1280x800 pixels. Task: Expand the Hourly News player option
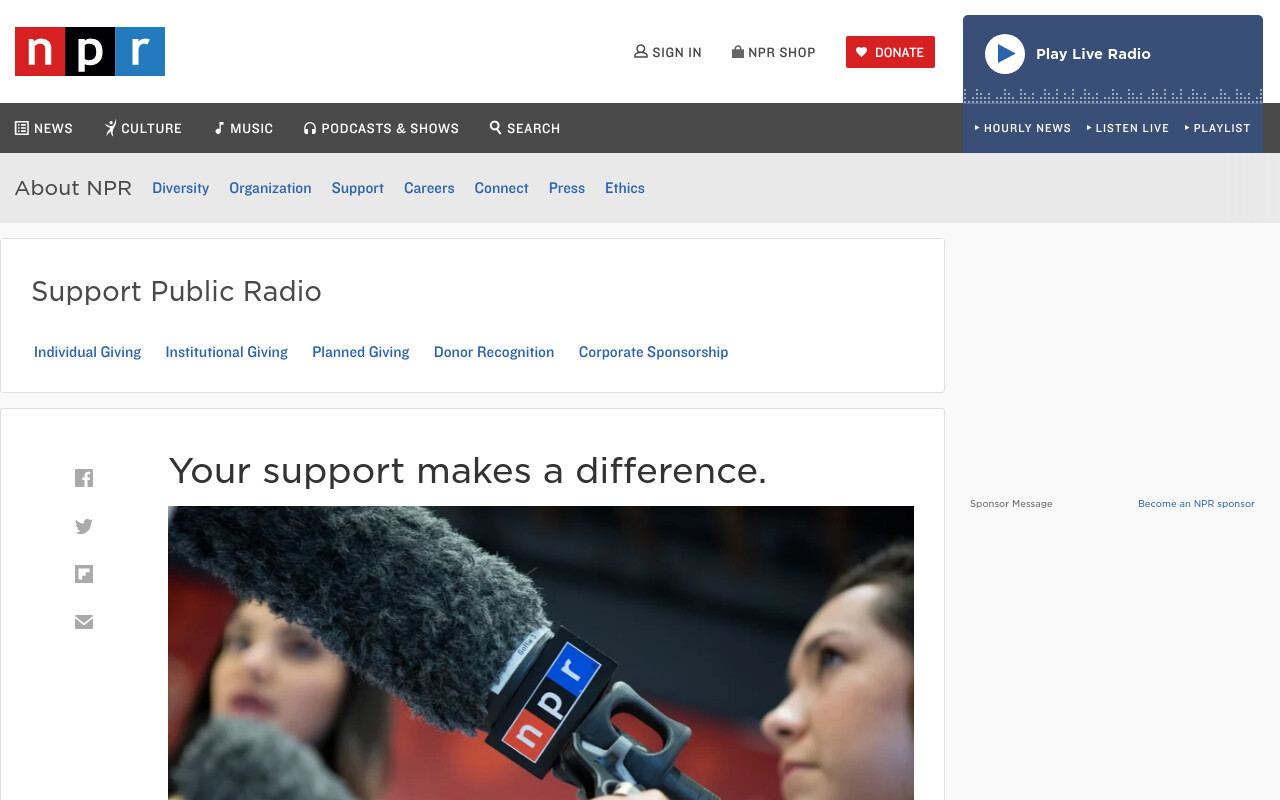click(1023, 128)
